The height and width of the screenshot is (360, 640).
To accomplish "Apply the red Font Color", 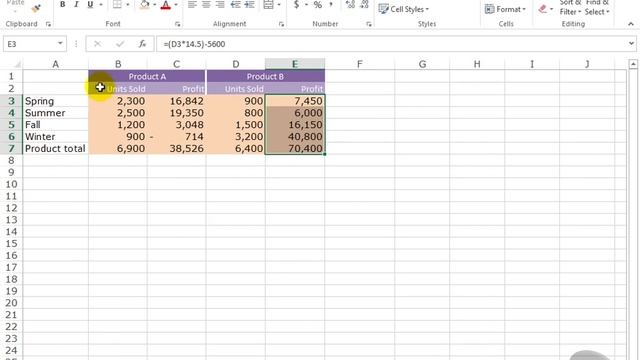I will coord(166,4).
